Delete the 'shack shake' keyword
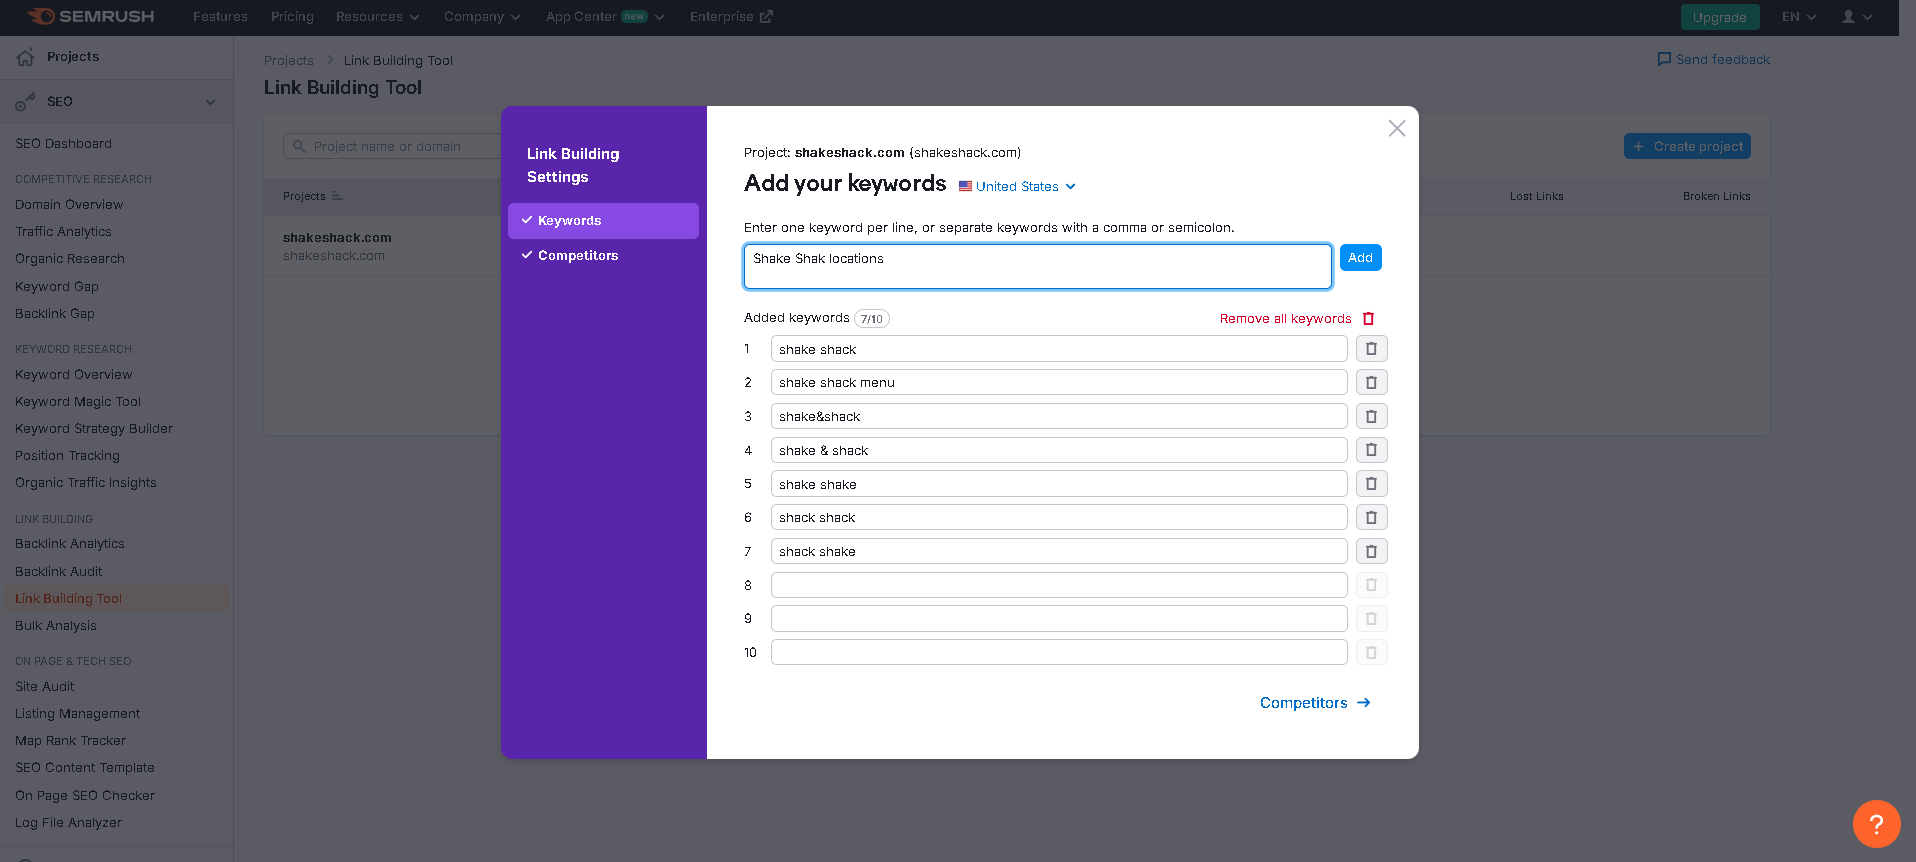 (x=1371, y=551)
